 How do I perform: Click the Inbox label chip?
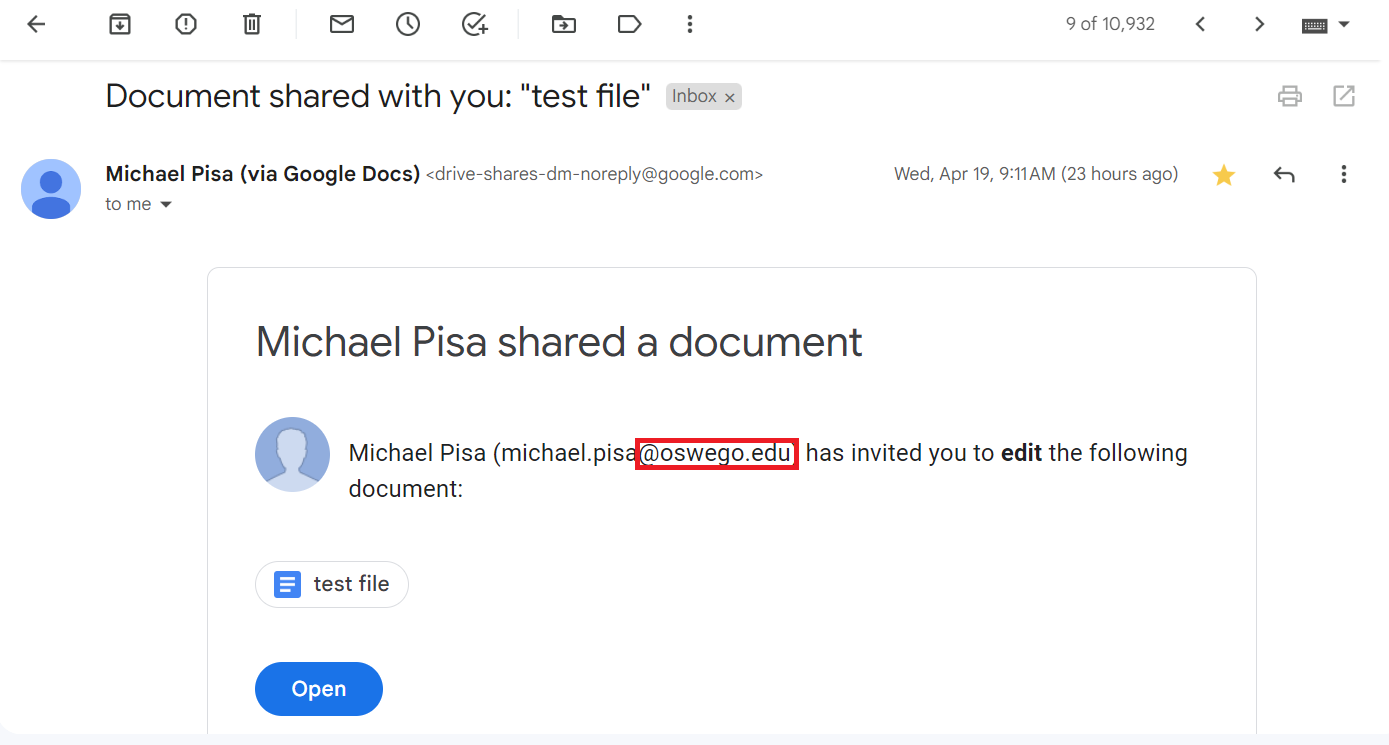tap(694, 96)
